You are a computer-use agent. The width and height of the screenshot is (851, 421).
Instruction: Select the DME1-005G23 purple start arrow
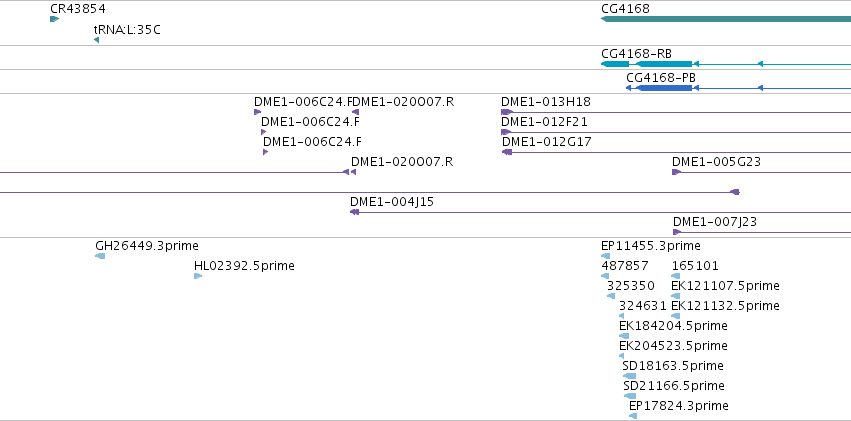(676, 172)
